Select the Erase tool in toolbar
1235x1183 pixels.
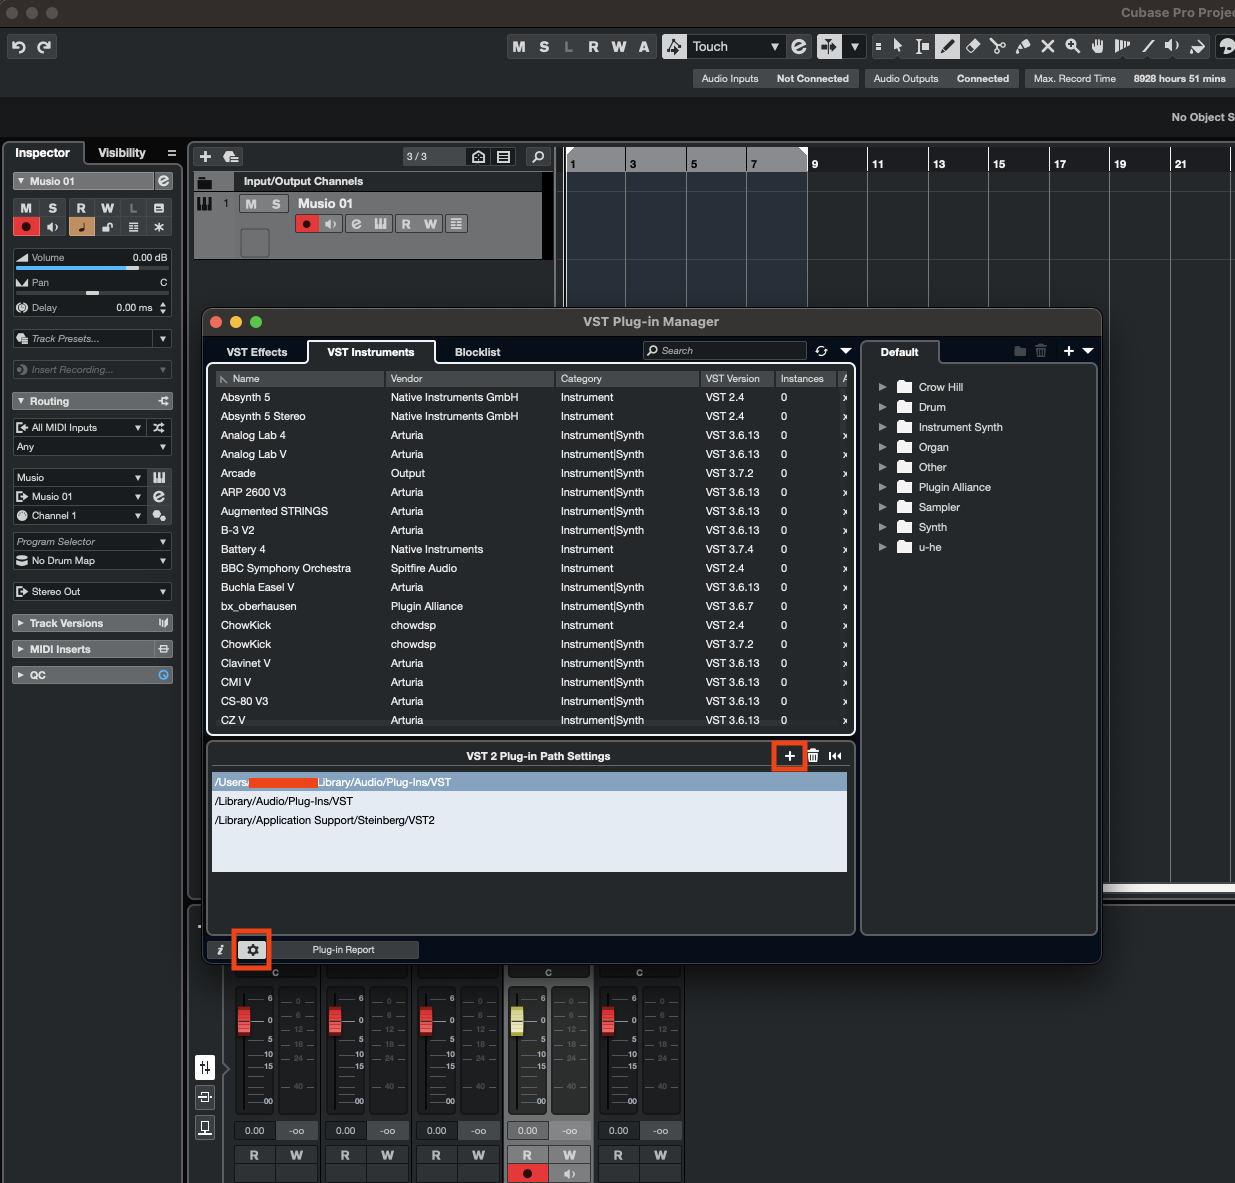pos(973,46)
